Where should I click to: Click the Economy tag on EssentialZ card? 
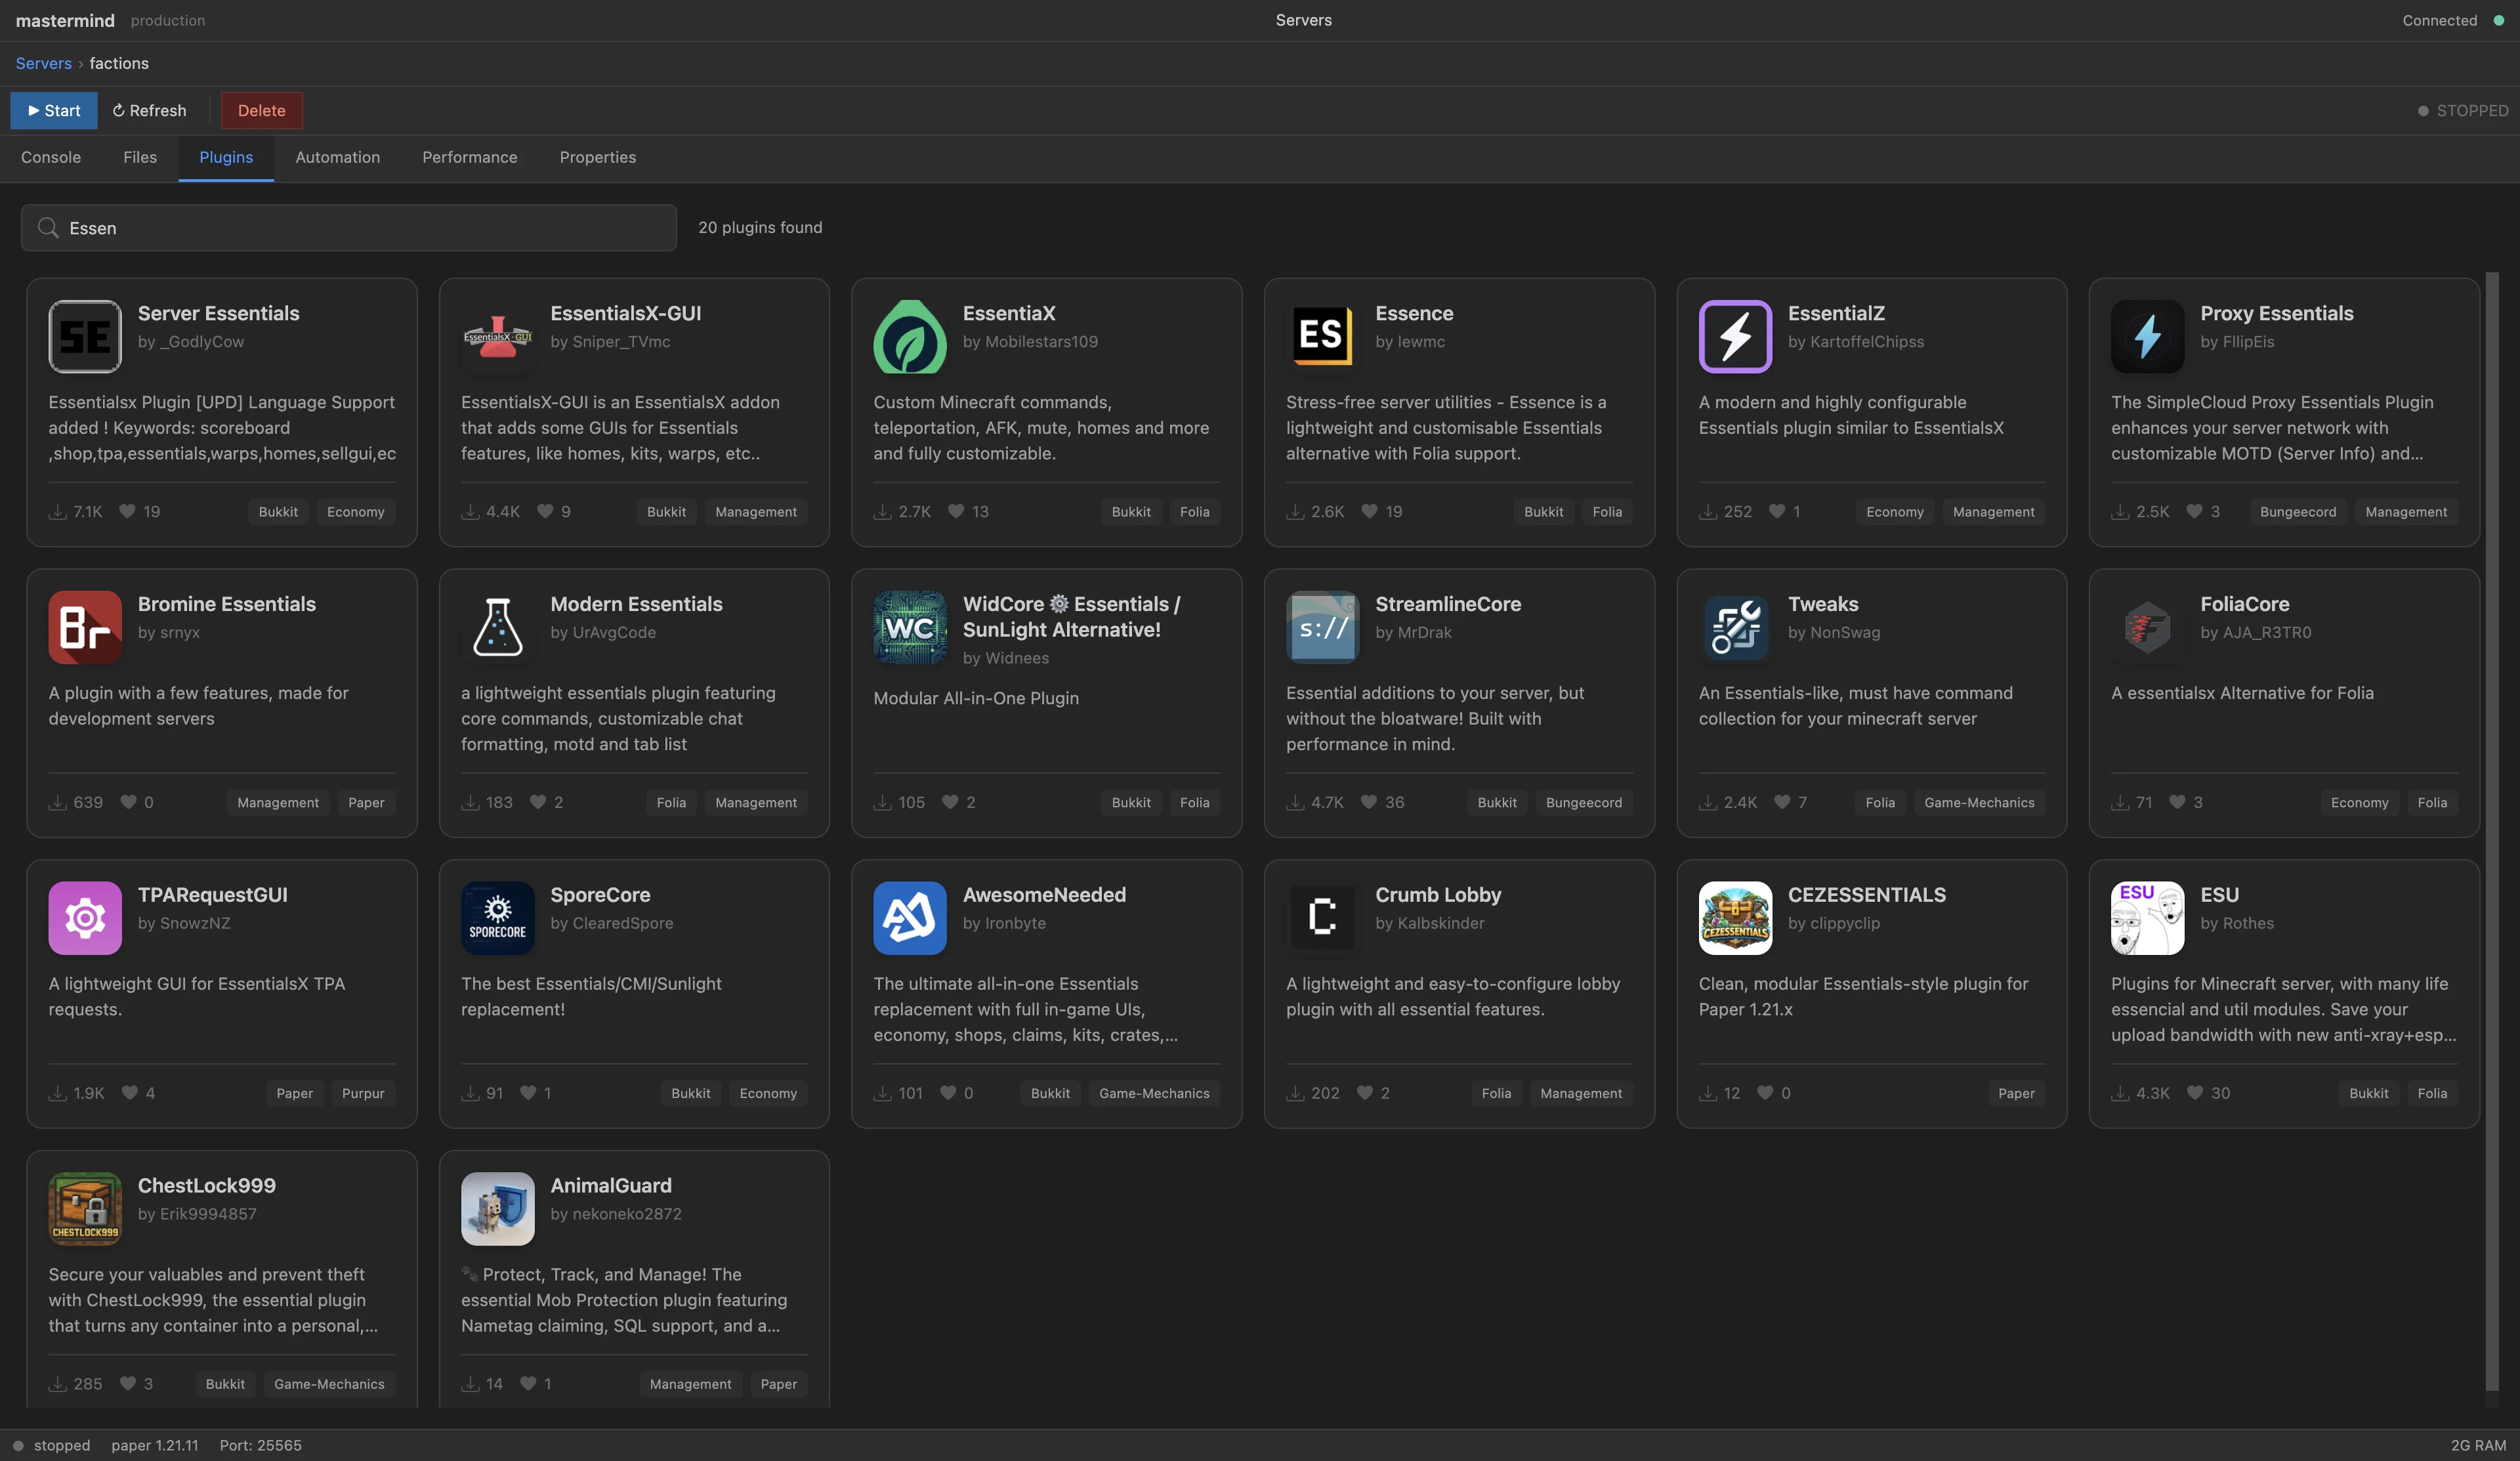click(1894, 512)
